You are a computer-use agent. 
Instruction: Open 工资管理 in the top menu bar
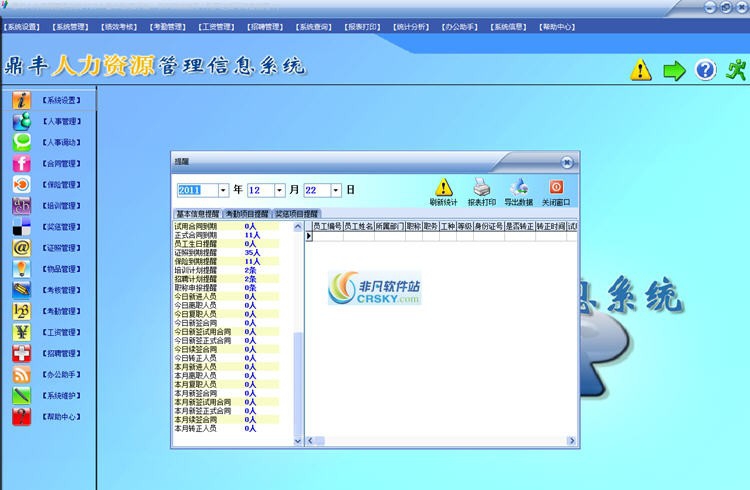tap(216, 27)
